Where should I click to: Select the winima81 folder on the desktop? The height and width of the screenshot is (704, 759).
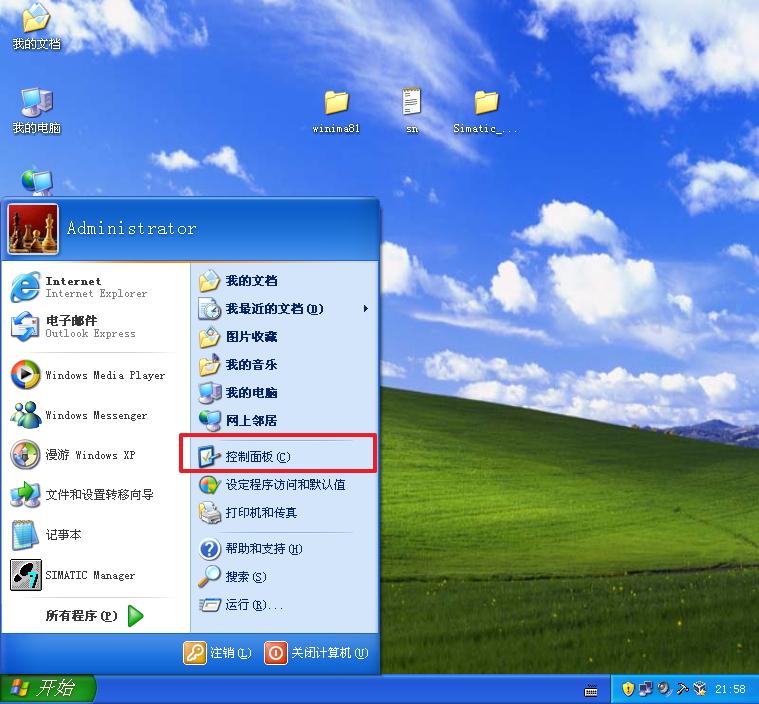pos(336,111)
